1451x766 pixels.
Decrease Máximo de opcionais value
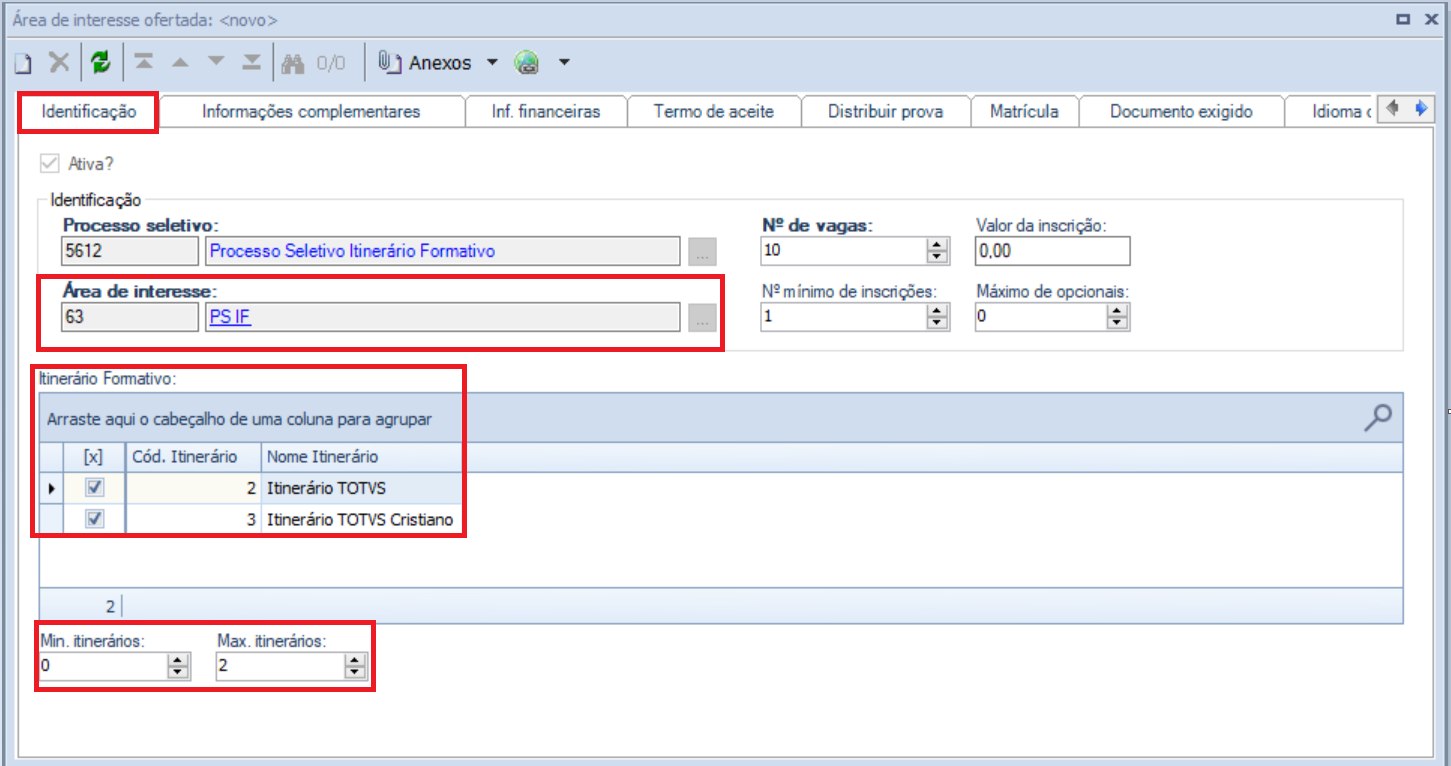coord(1118,323)
